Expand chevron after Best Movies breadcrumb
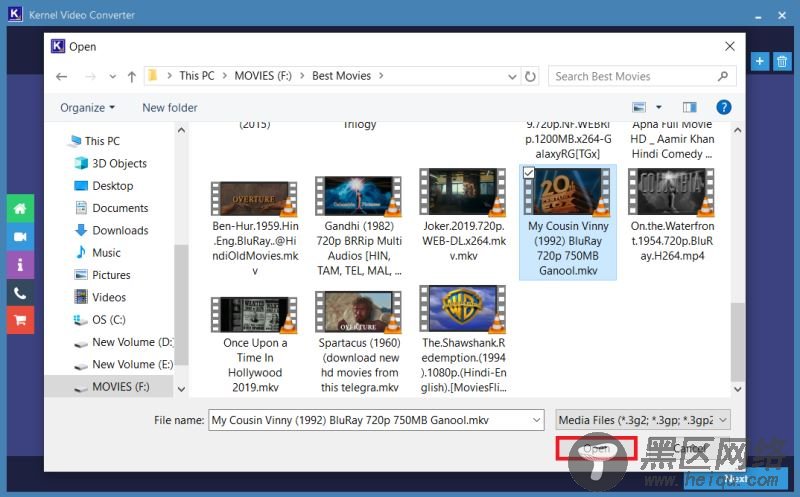800x497 pixels. click(x=381, y=76)
